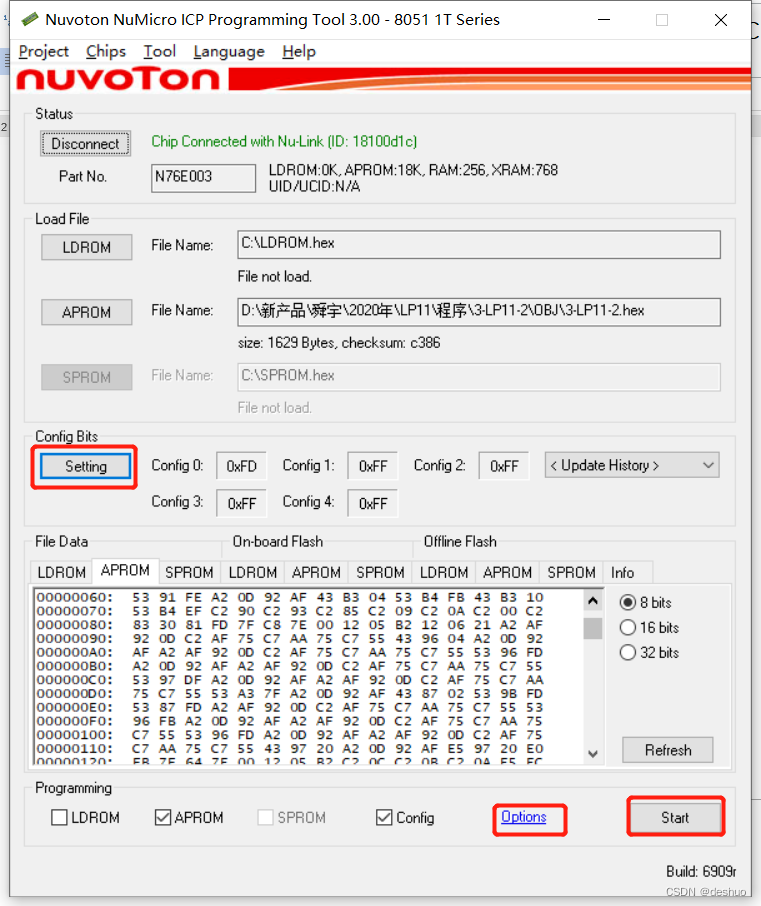Click hex row address 000000F0
The width and height of the screenshot is (761, 906).
tap(74, 721)
